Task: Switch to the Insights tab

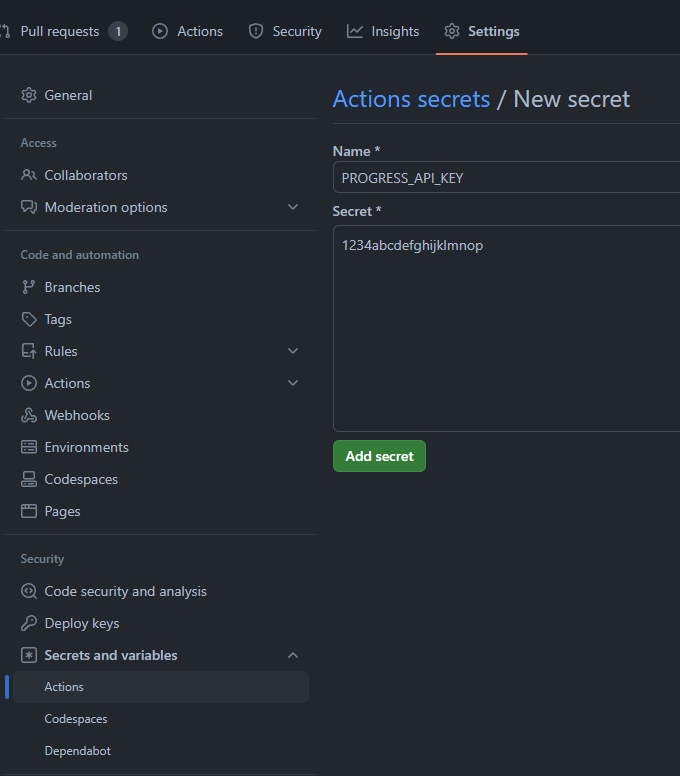Action: tap(383, 31)
